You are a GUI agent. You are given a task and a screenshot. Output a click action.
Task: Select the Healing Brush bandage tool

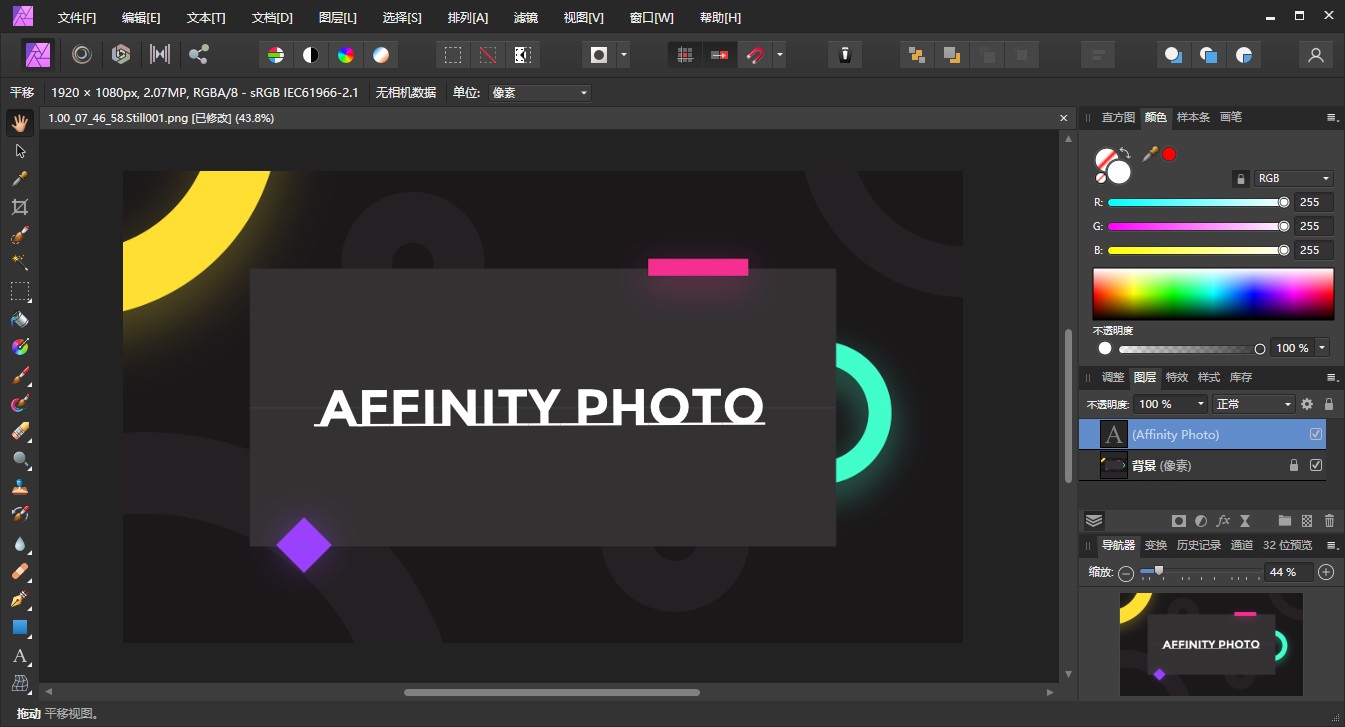pos(20,572)
